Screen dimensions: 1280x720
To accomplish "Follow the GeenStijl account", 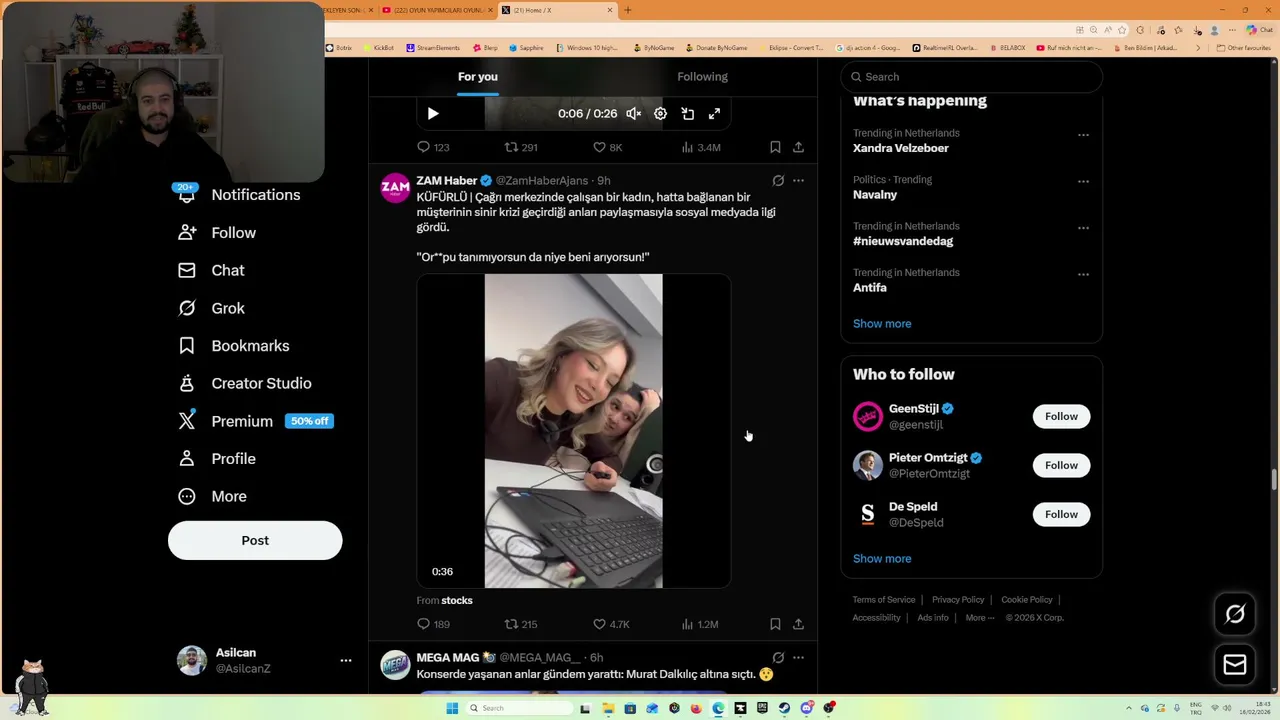I will (x=1061, y=416).
